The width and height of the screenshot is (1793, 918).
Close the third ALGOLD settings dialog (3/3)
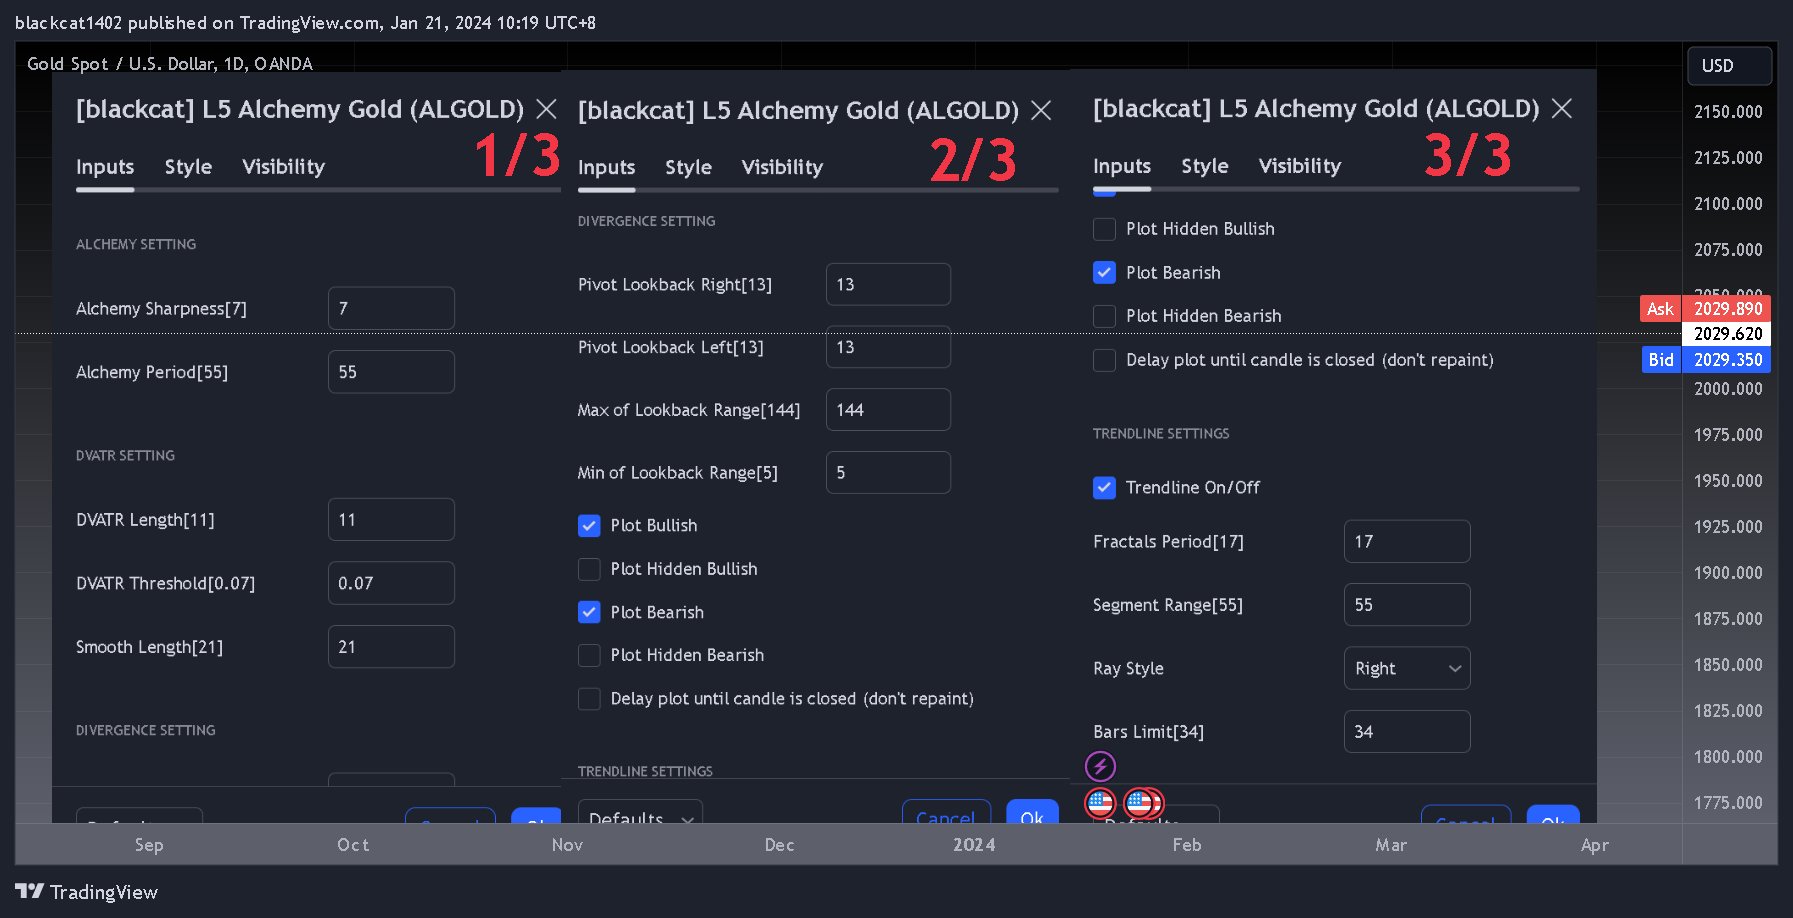(x=1562, y=108)
